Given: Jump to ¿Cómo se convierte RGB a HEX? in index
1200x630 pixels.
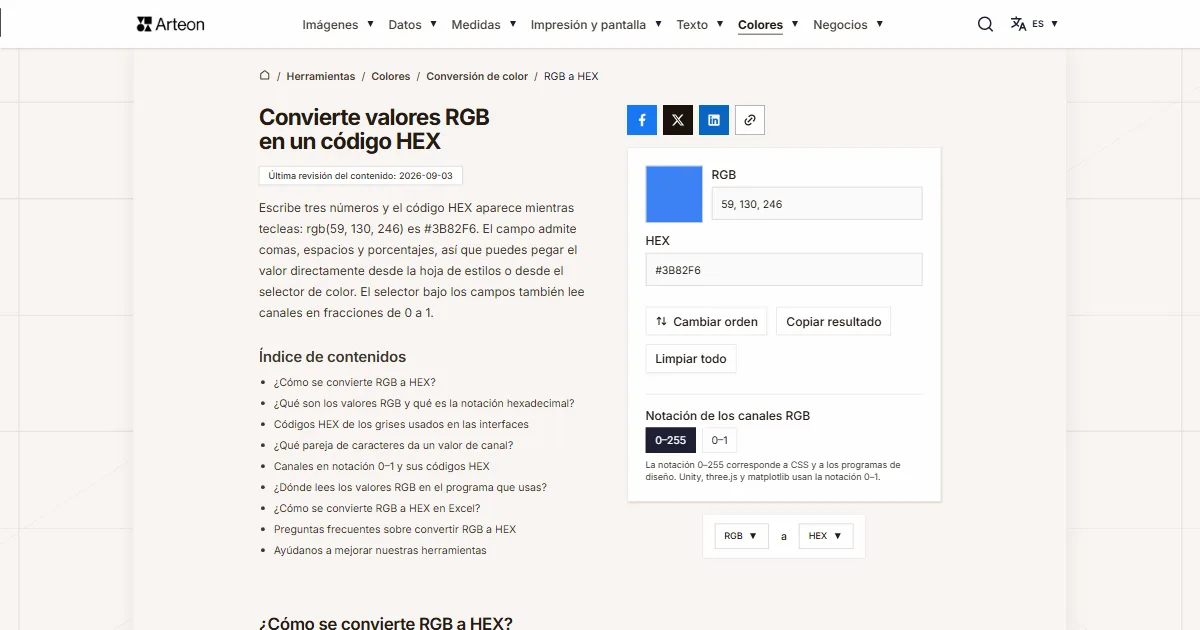Looking at the screenshot, I should pyautogui.click(x=355, y=382).
